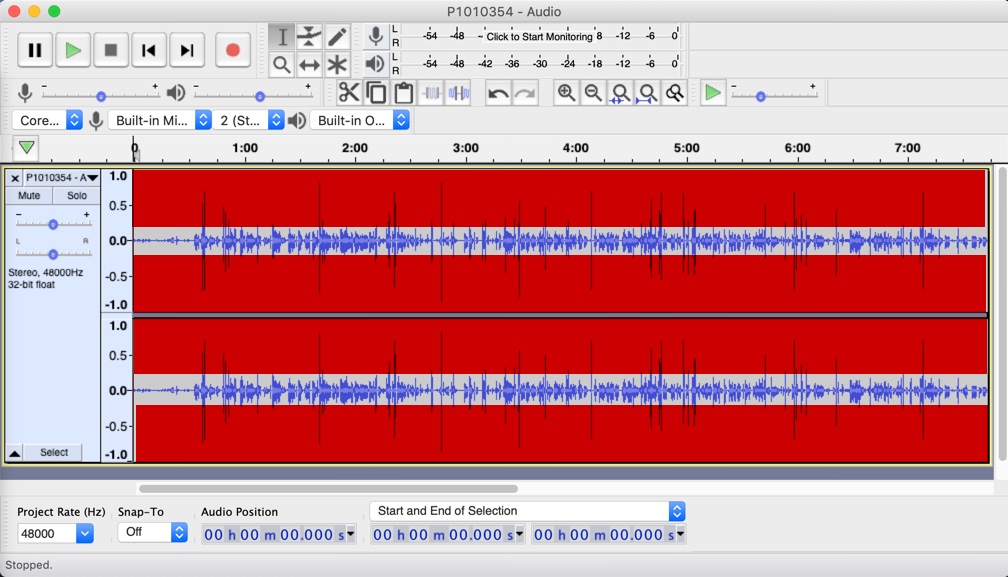Screen dimensions: 1008x577
Task: Zoom out with the minus magnifier
Action: coord(593,93)
